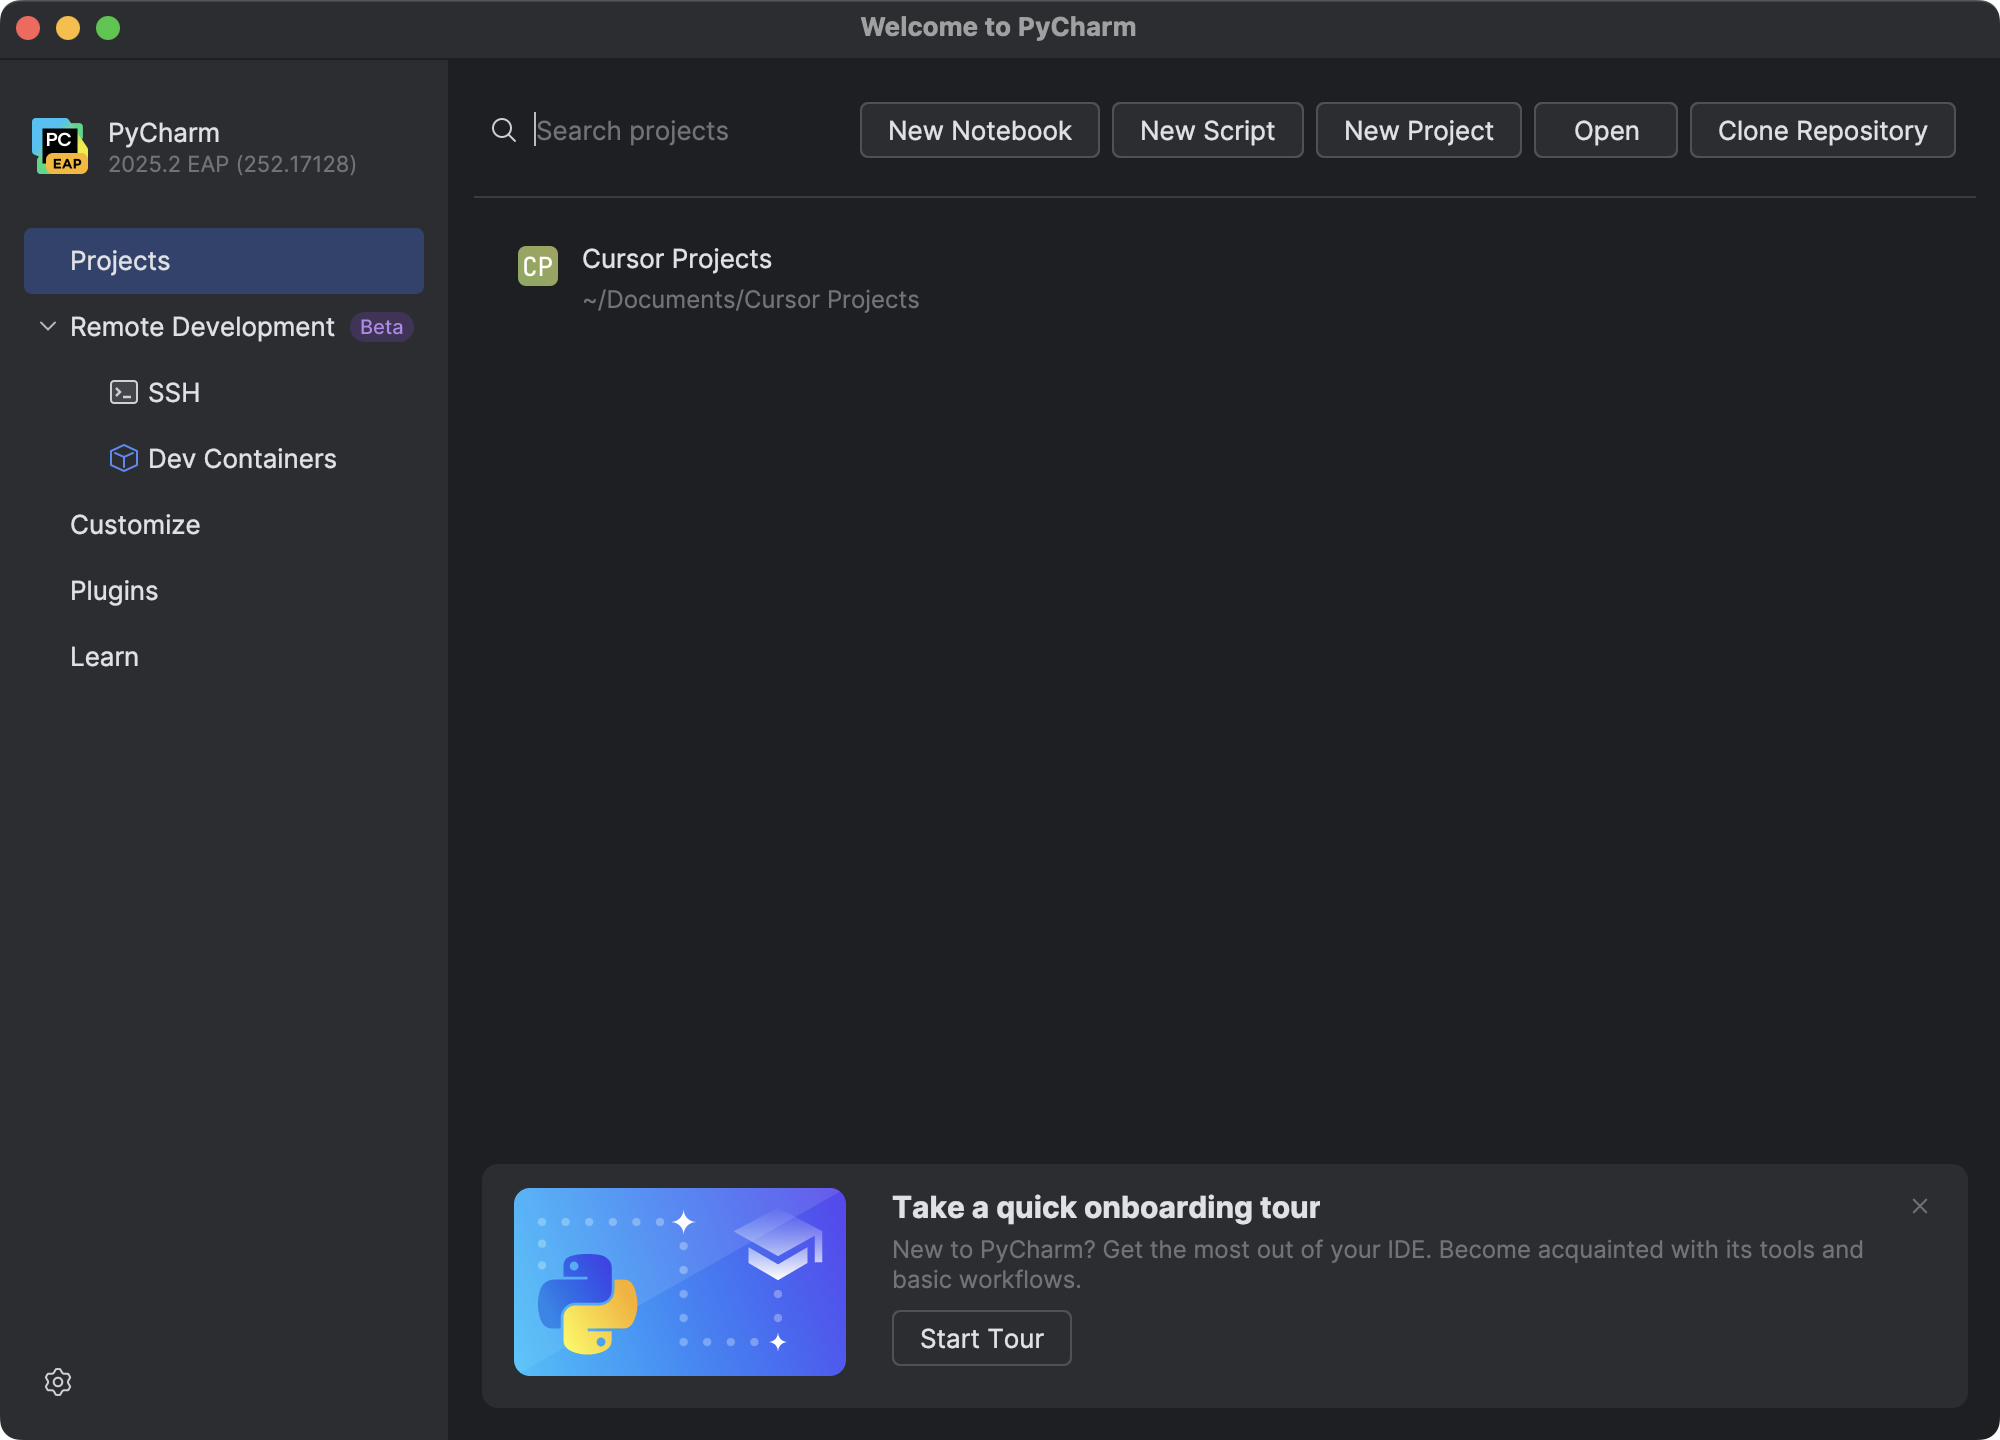This screenshot has width=2000, height=1440.
Task: Create a New Script
Action: tap(1207, 130)
